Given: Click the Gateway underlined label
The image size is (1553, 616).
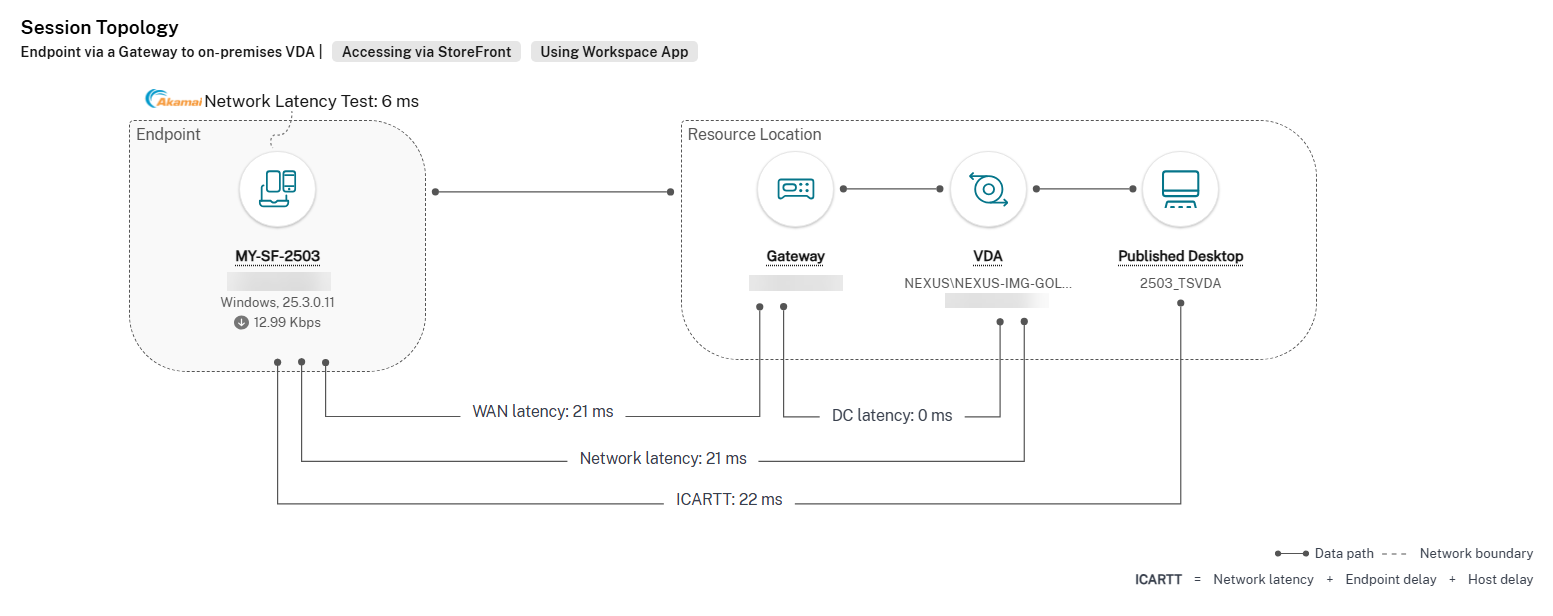Looking at the screenshot, I should [x=794, y=256].
